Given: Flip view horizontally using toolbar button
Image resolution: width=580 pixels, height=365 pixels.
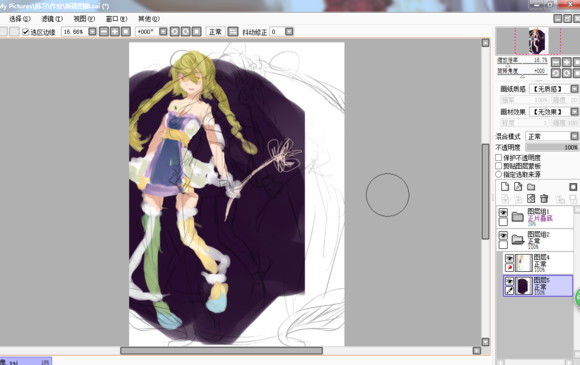Looking at the screenshot, I should (x=233, y=32).
